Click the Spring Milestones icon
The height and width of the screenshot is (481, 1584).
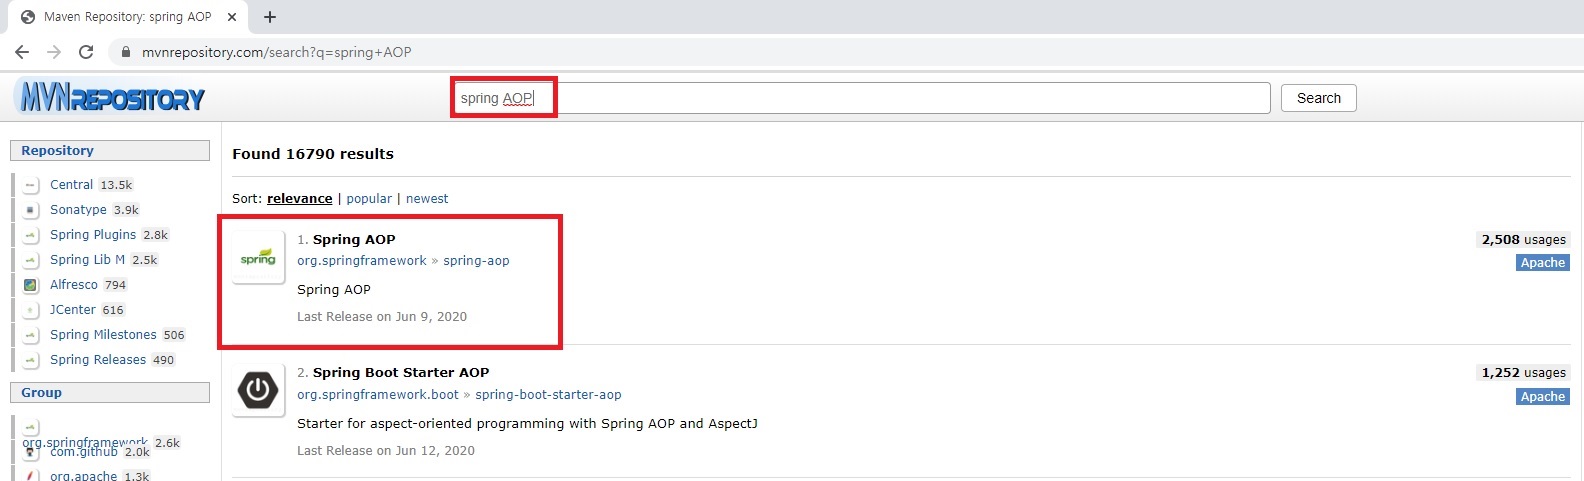pyautogui.click(x=31, y=335)
